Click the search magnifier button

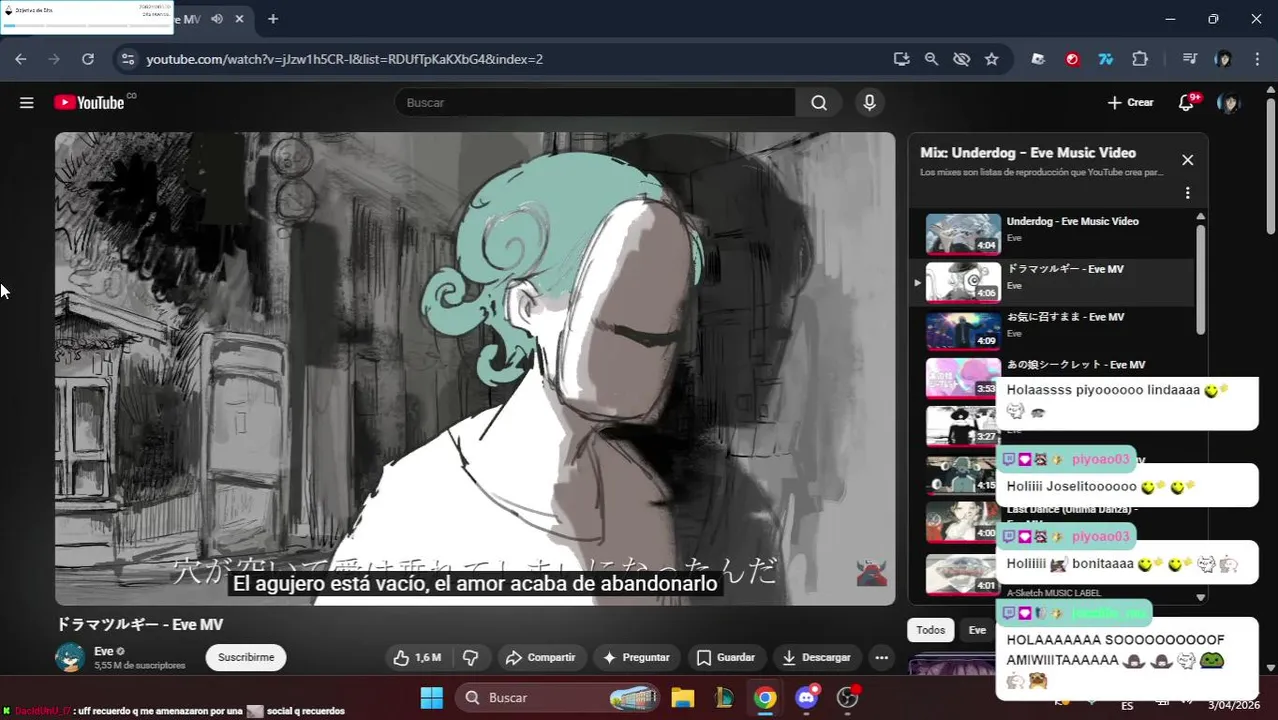coord(819,103)
